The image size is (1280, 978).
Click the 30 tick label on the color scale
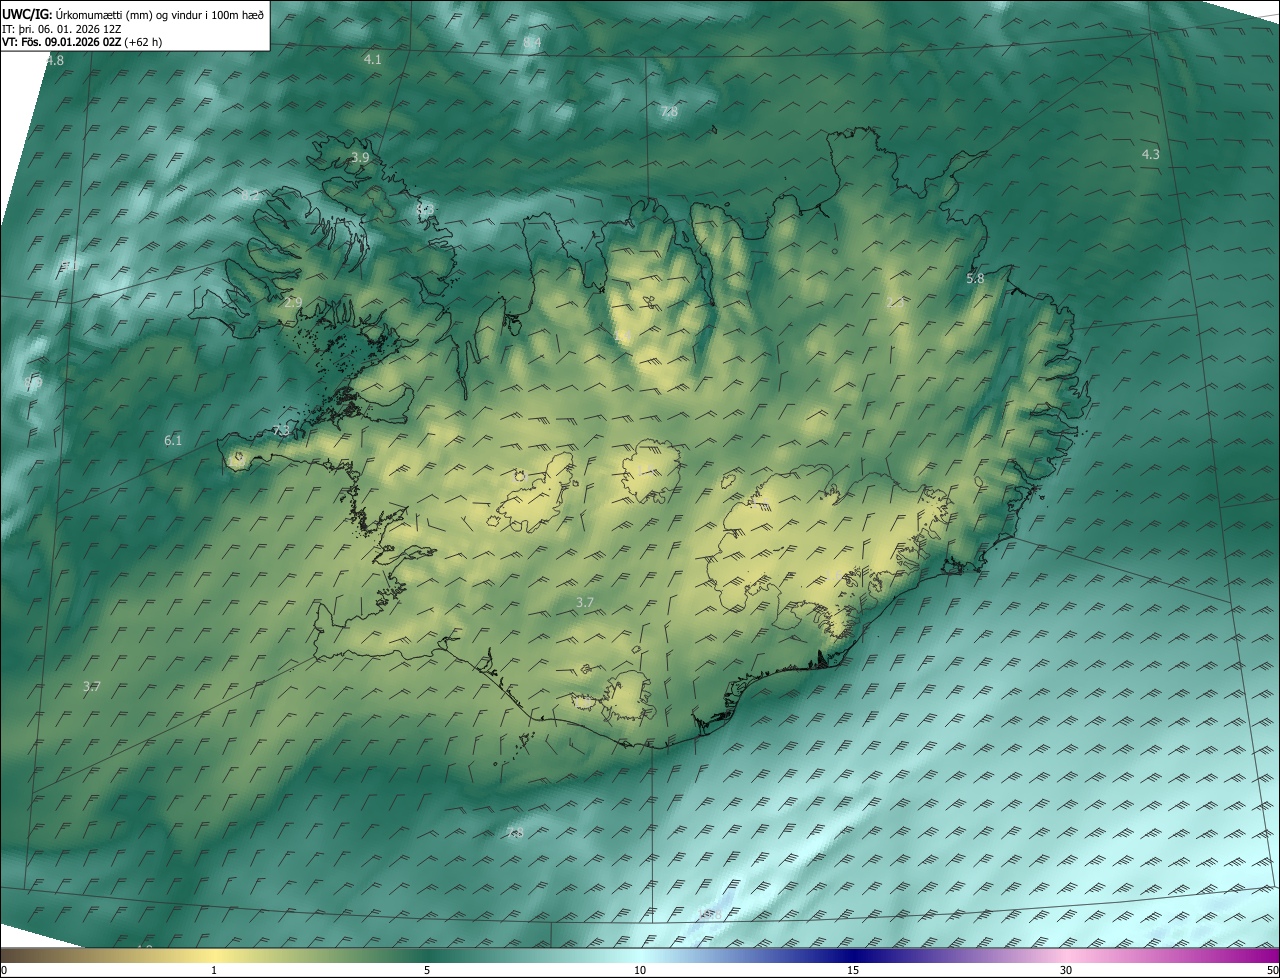(1066, 971)
